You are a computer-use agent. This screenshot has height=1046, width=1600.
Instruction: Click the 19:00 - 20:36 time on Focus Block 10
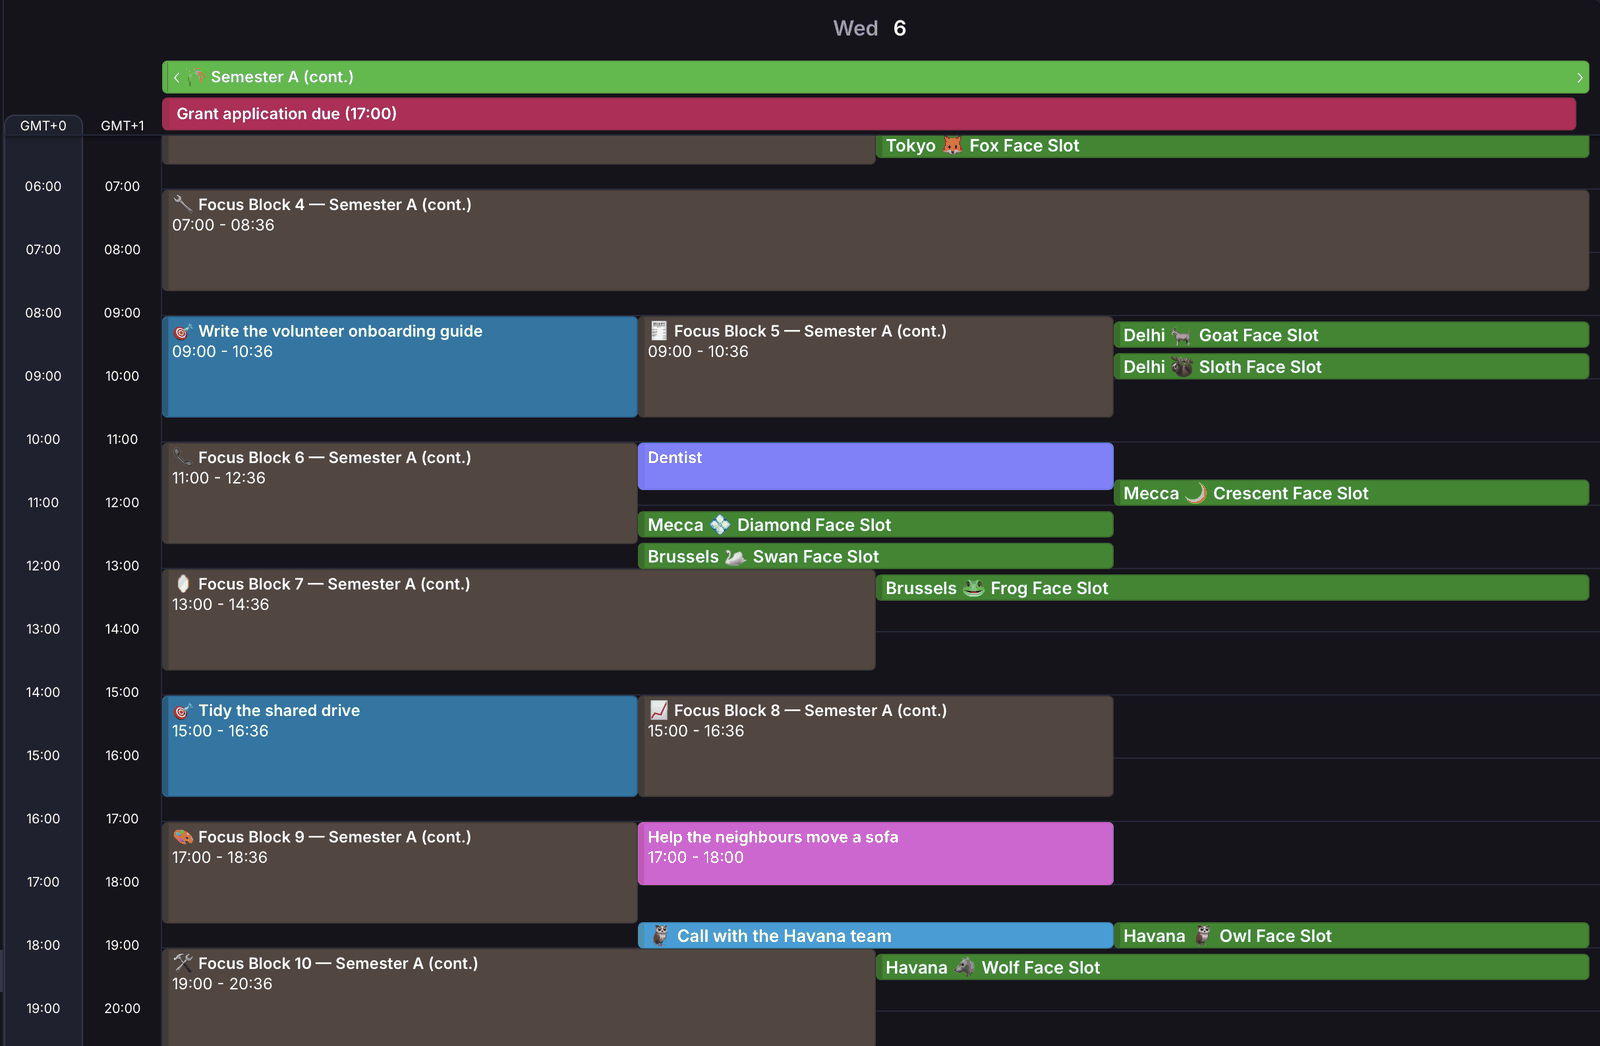[x=222, y=984]
